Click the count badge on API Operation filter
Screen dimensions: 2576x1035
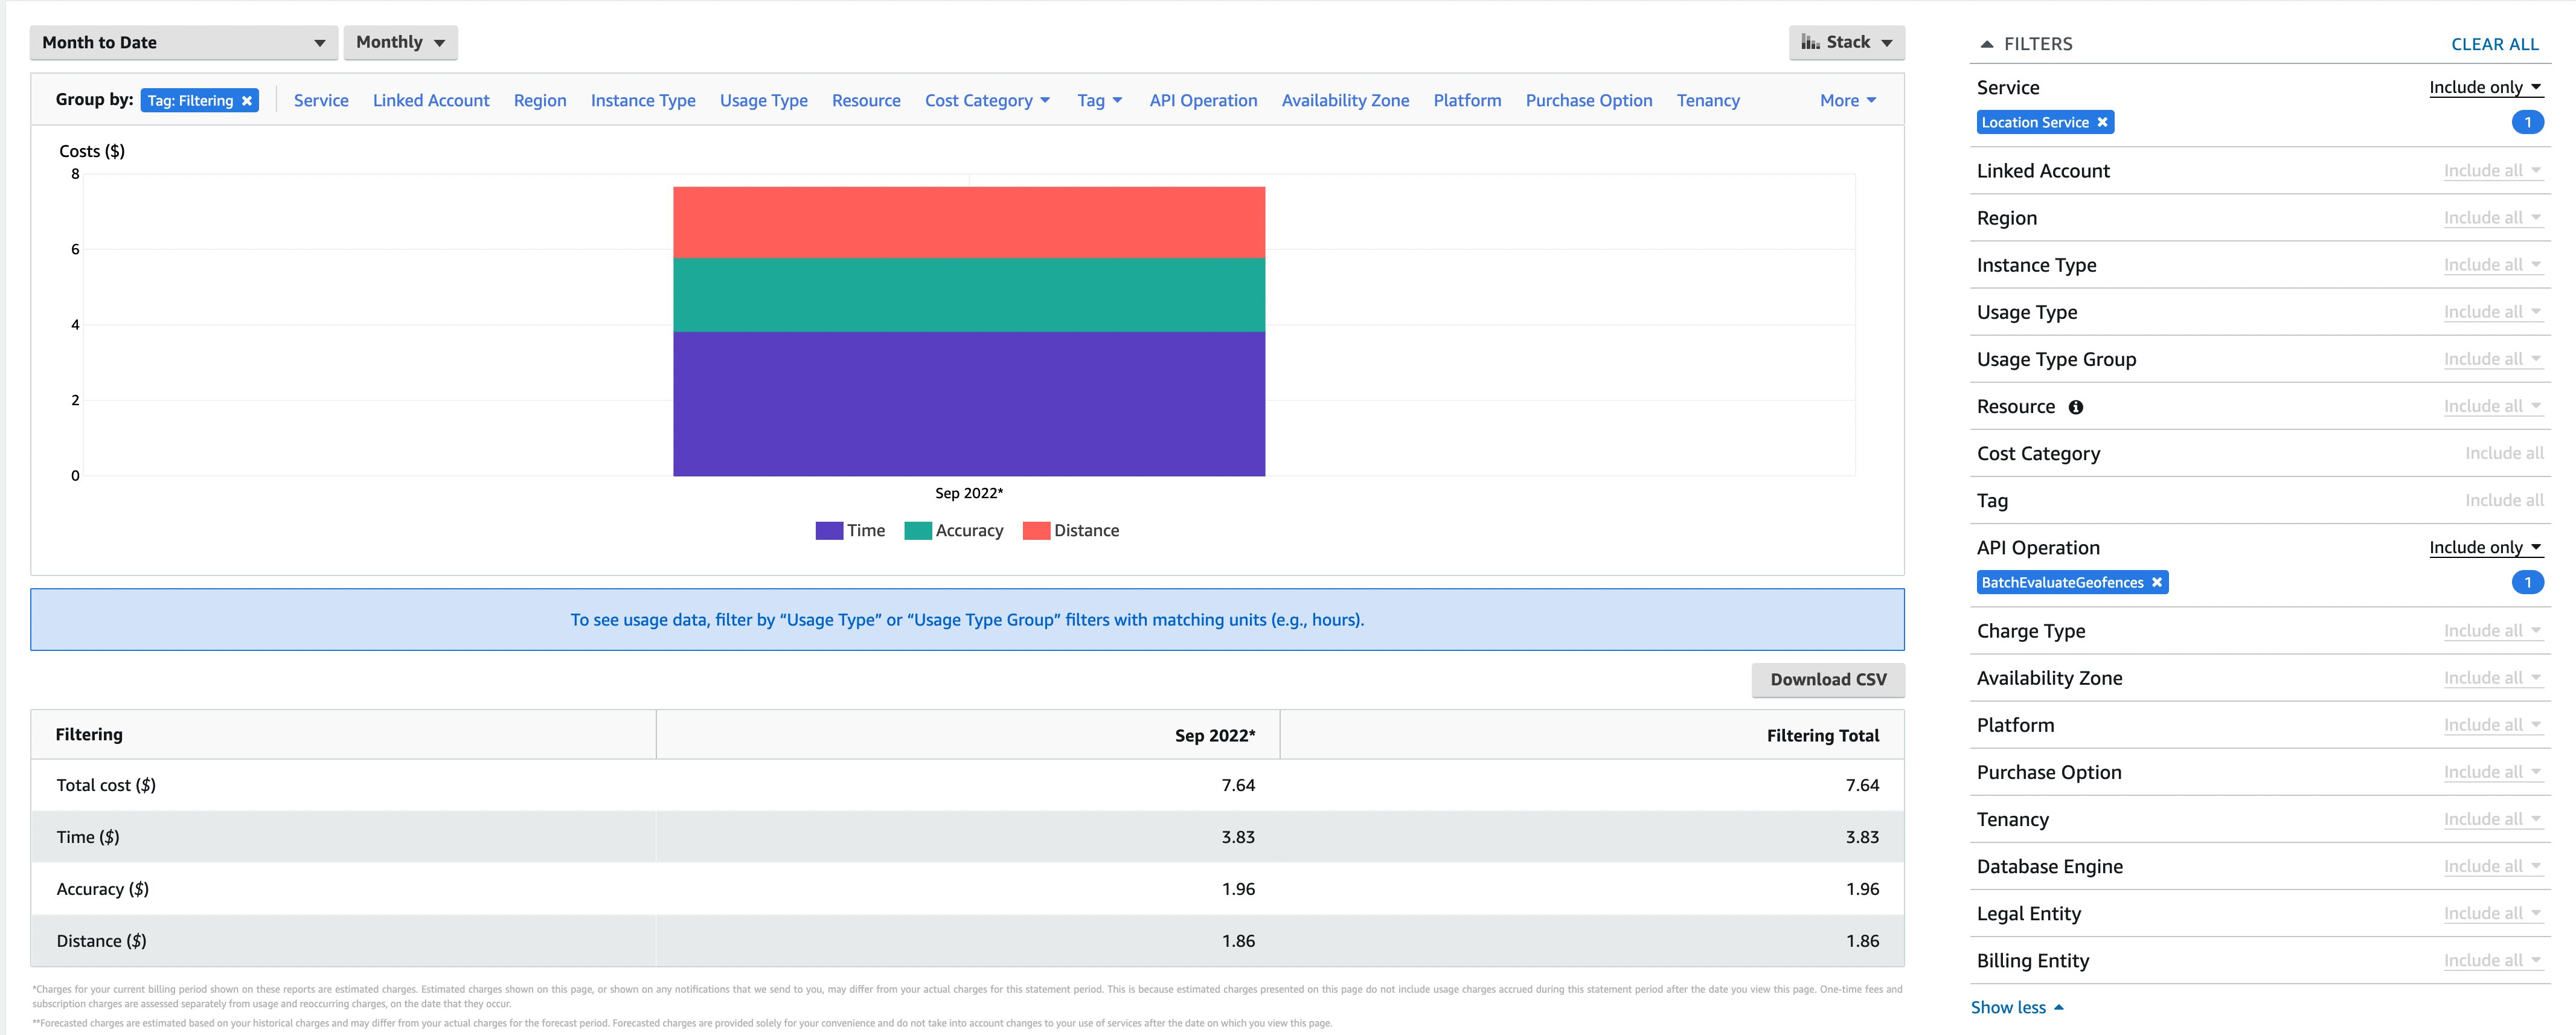(2528, 582)
